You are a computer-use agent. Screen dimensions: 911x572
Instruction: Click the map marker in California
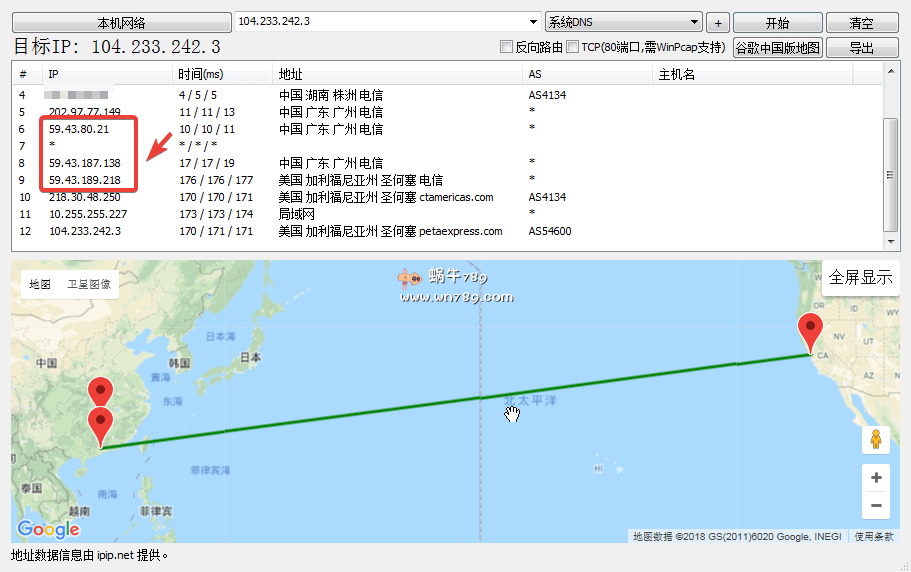point(809,331)
